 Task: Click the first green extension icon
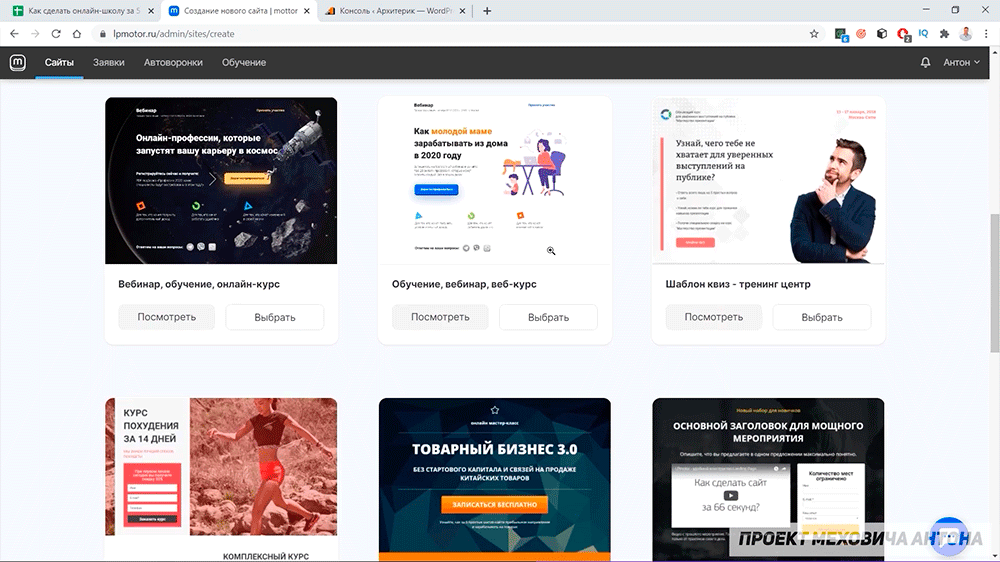[x=841, y=34]
